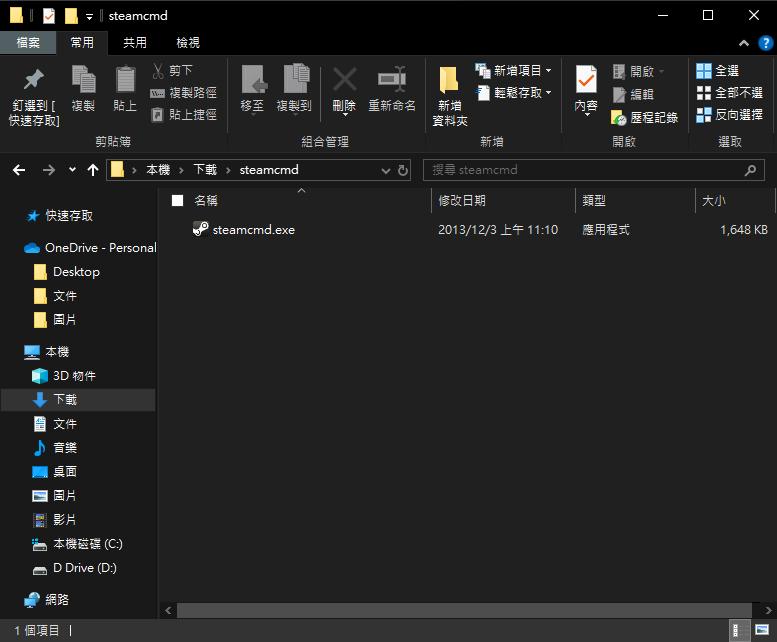Click the forward navigation arrow

click(49, 170)
